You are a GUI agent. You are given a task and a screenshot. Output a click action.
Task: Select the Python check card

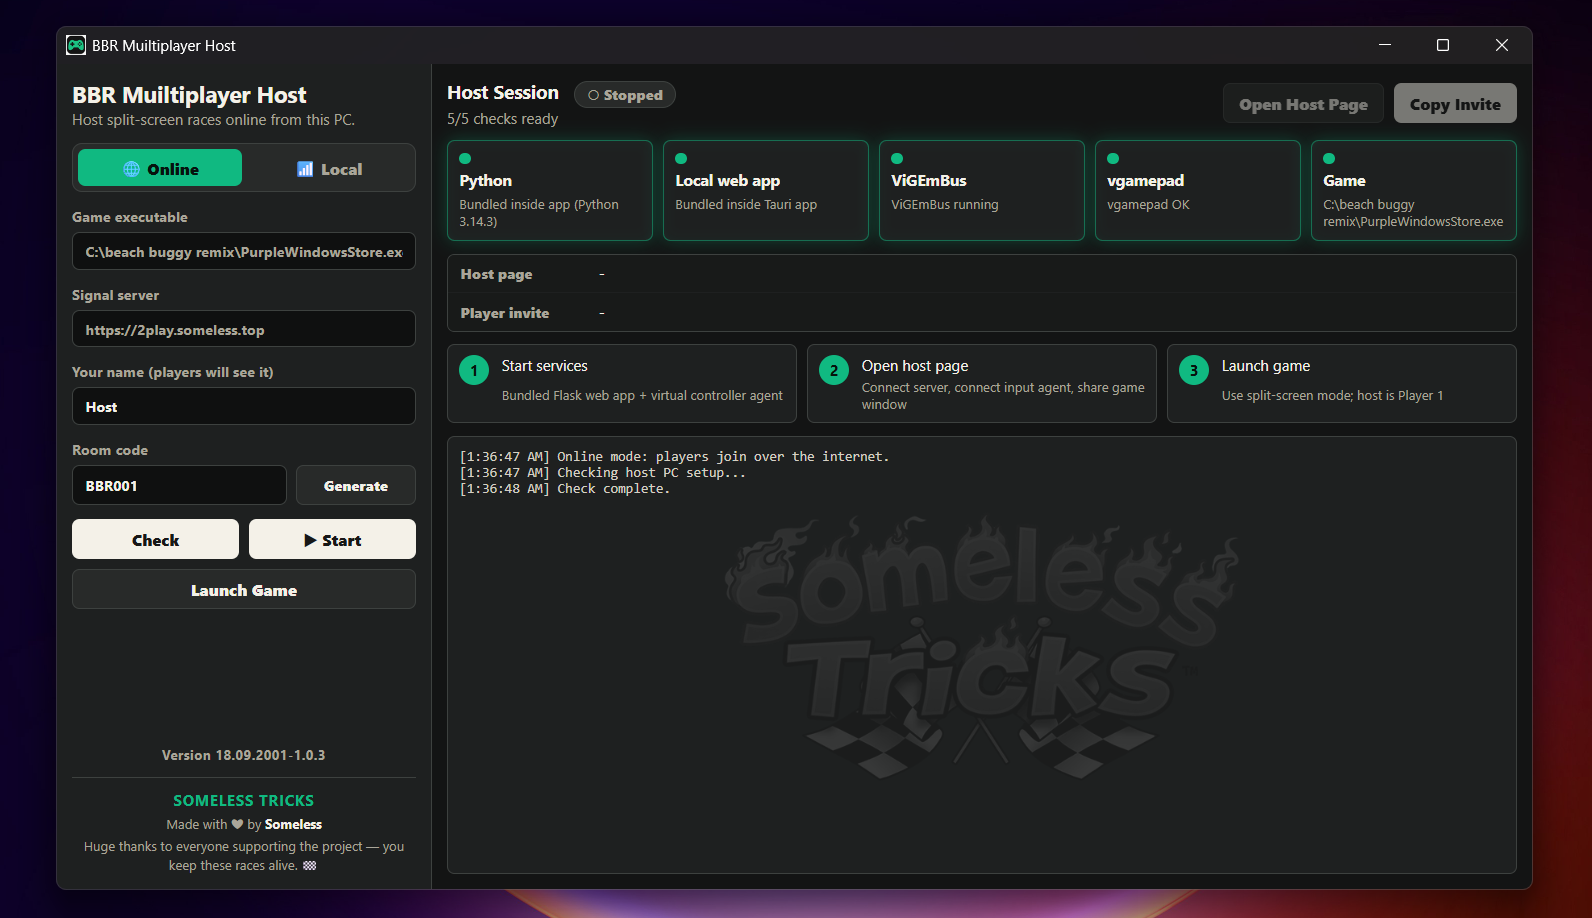pos(550,190)
